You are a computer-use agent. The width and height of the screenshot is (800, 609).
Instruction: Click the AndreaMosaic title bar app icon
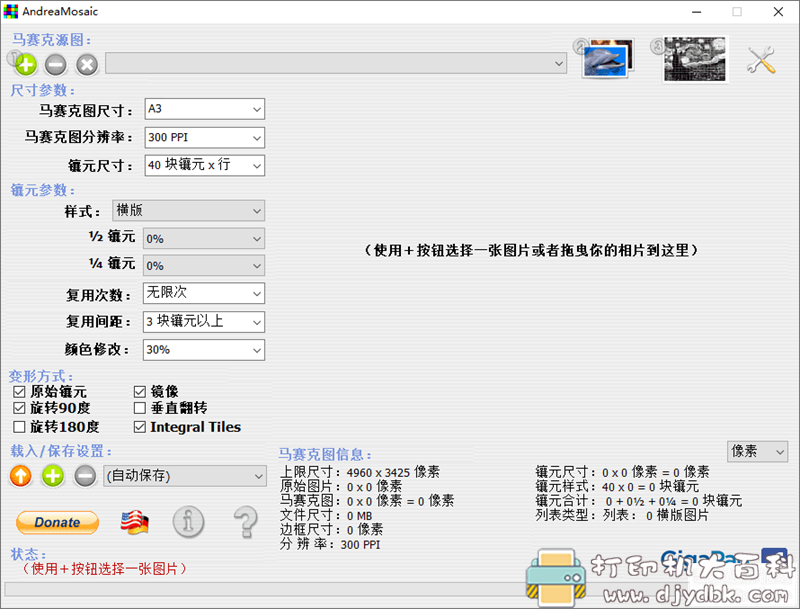coord(11,11)
